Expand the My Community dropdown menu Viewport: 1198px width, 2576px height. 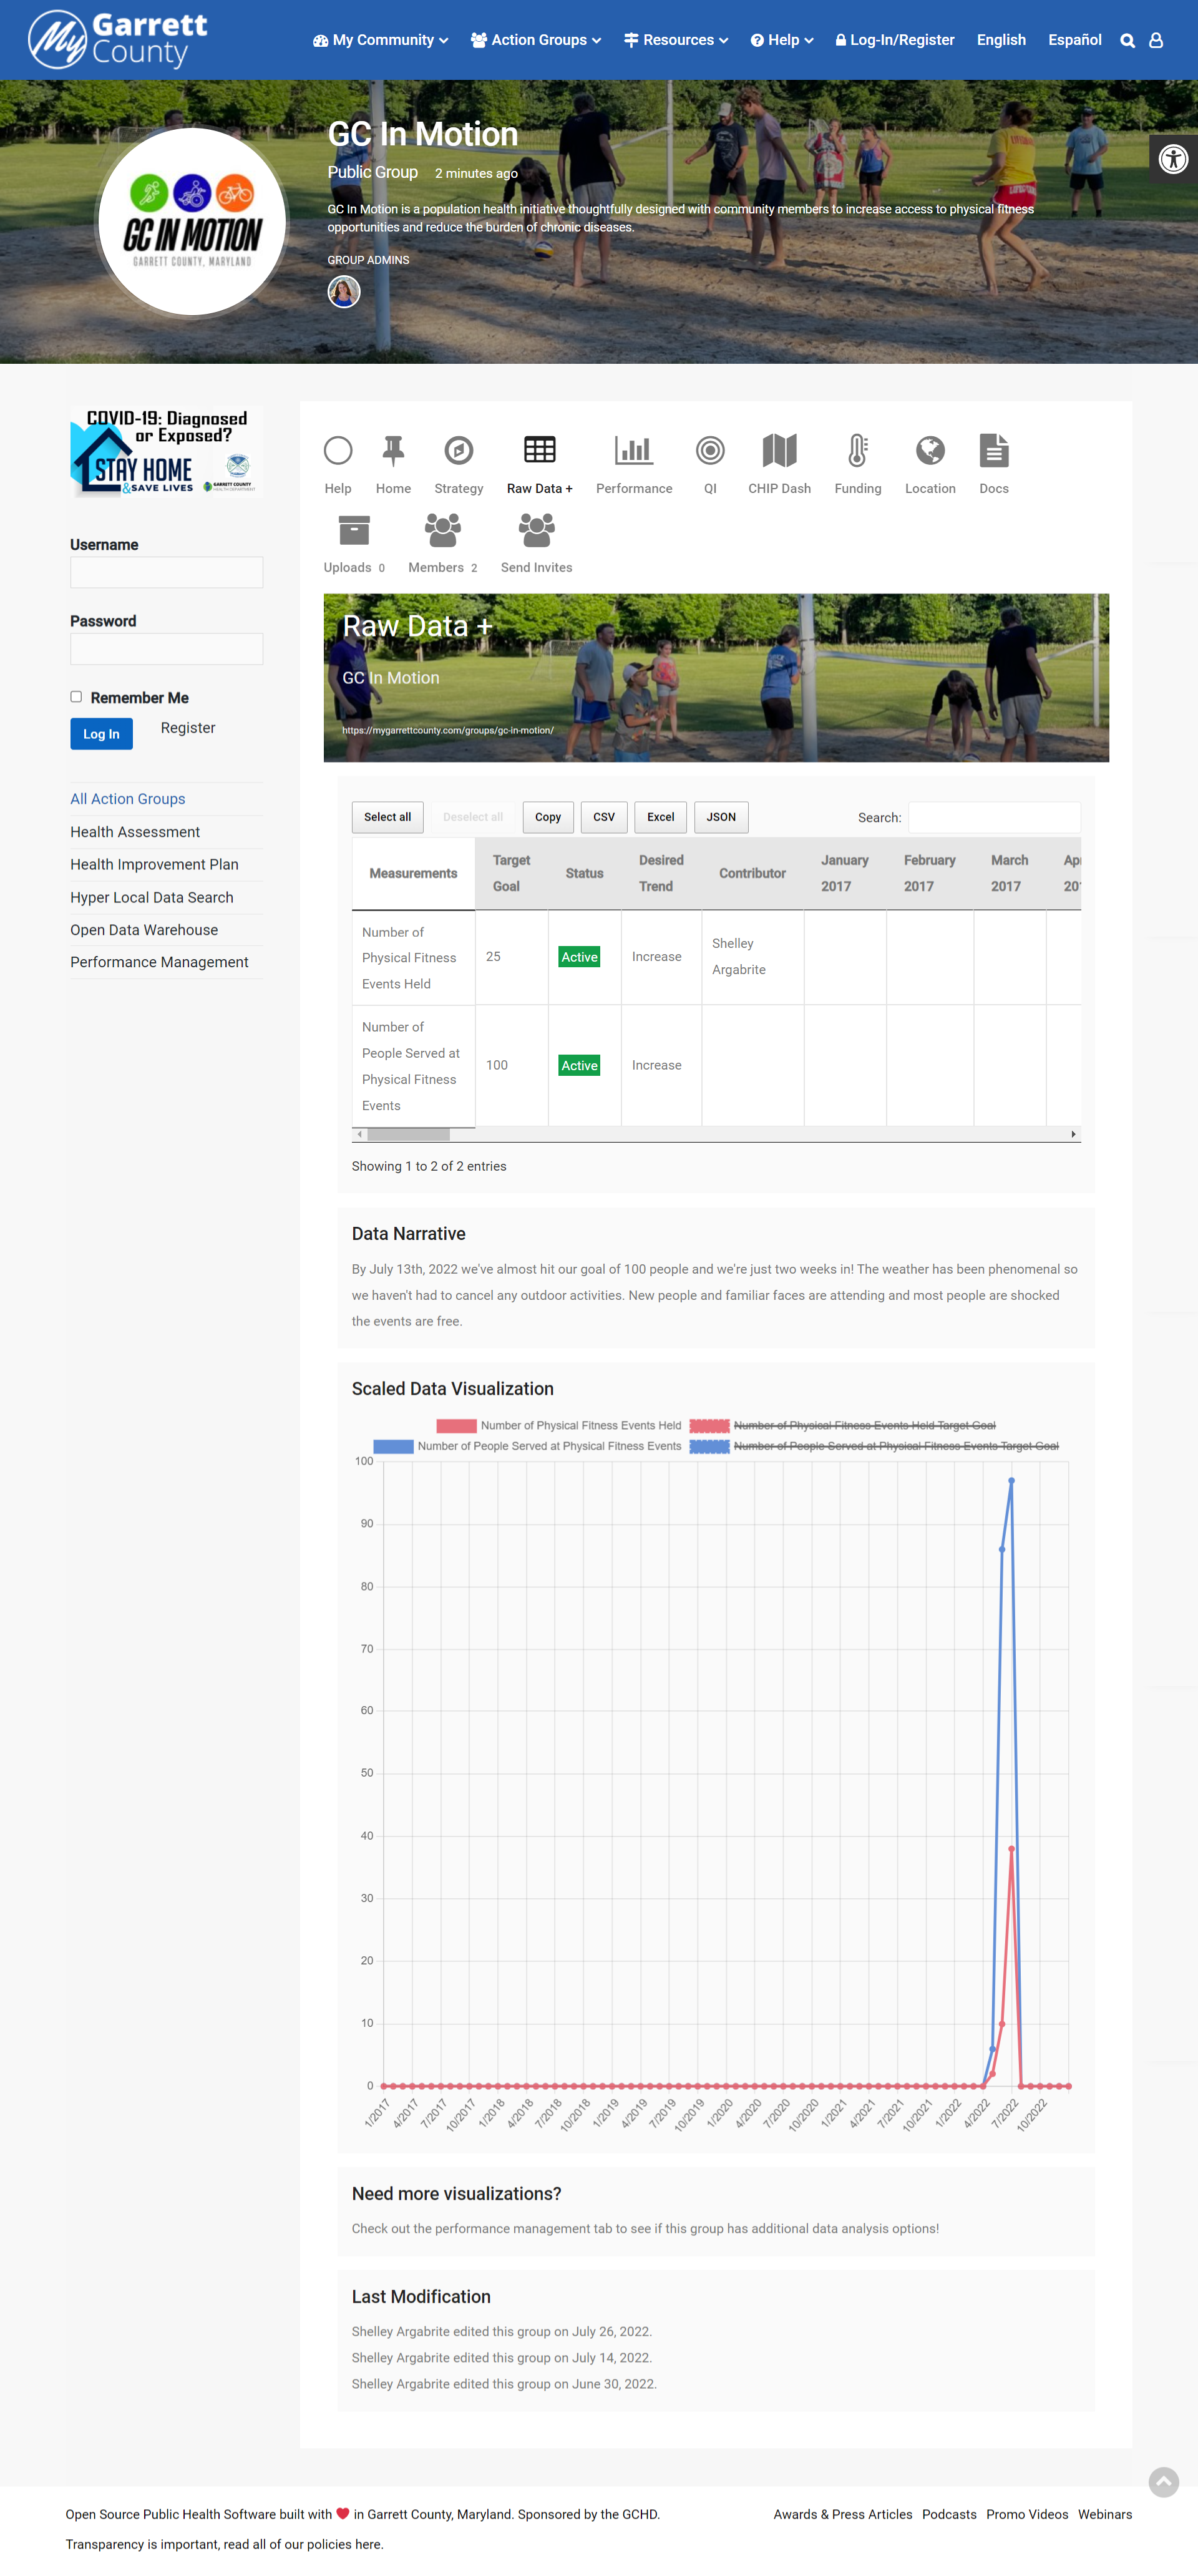(380, 40)
